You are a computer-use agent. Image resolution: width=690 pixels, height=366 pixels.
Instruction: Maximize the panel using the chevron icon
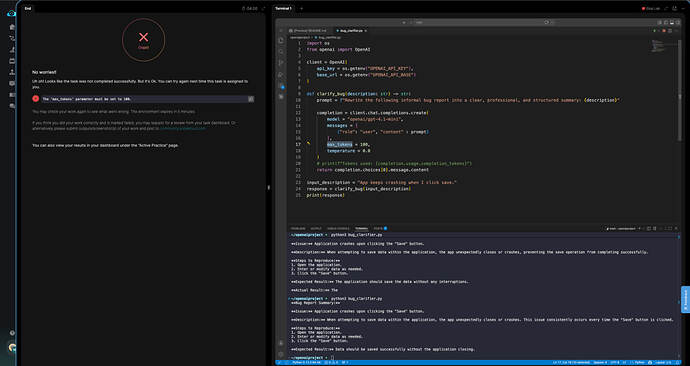tap(670, 228)
